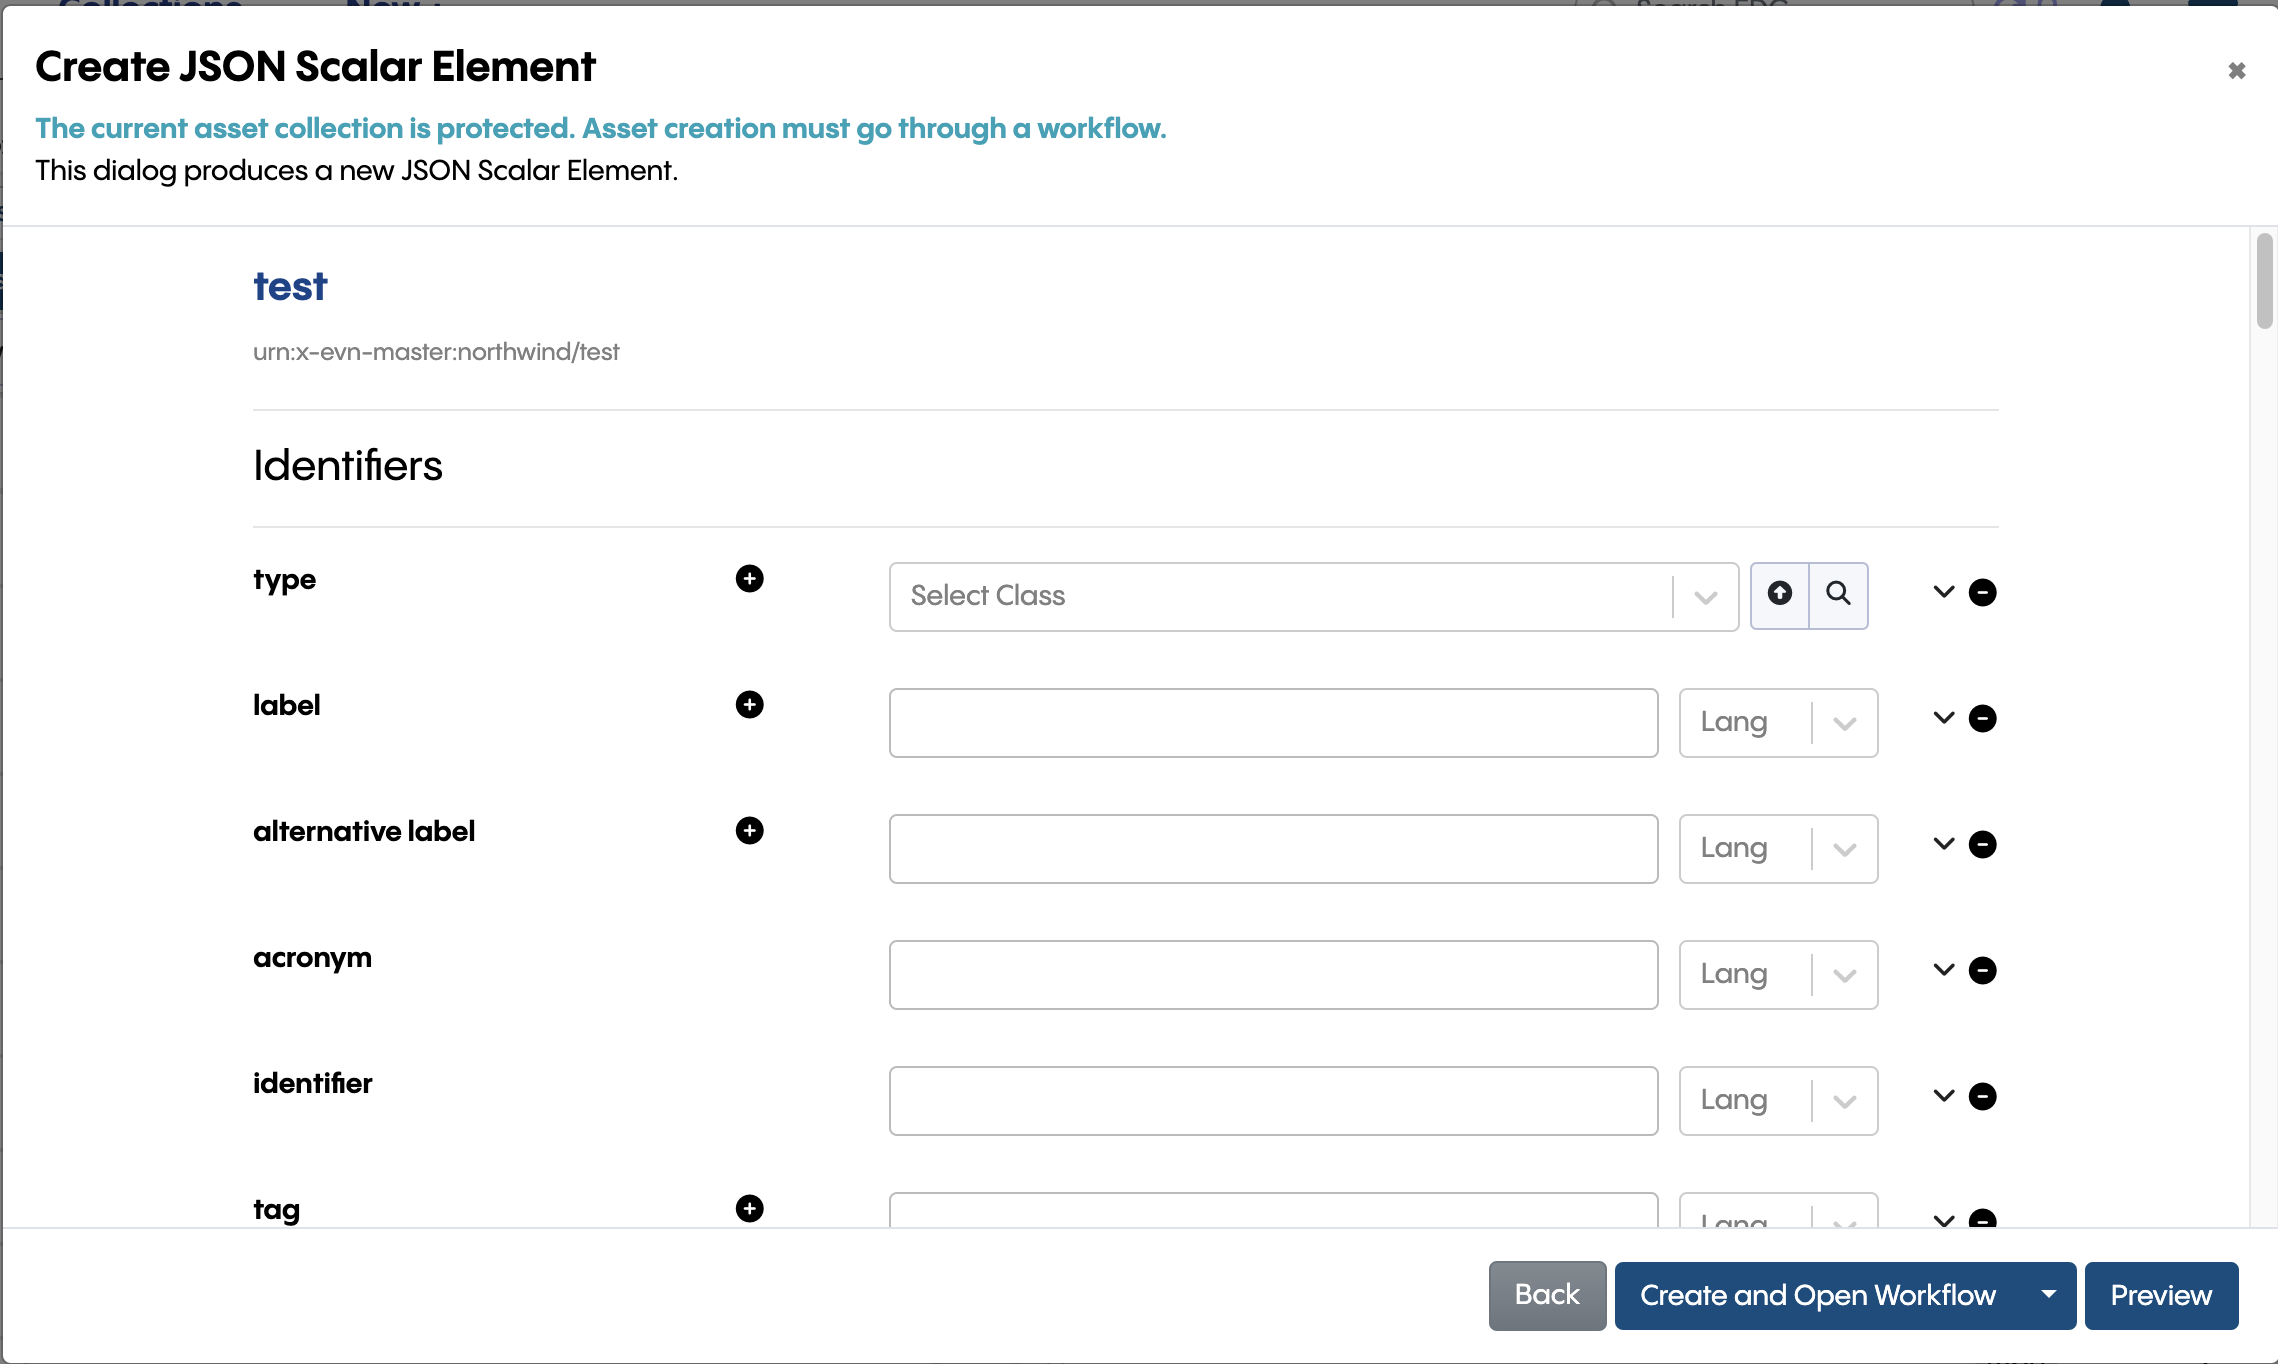Open class search with magnifier icon
2278x1364 pixels.
point(1838,595)
